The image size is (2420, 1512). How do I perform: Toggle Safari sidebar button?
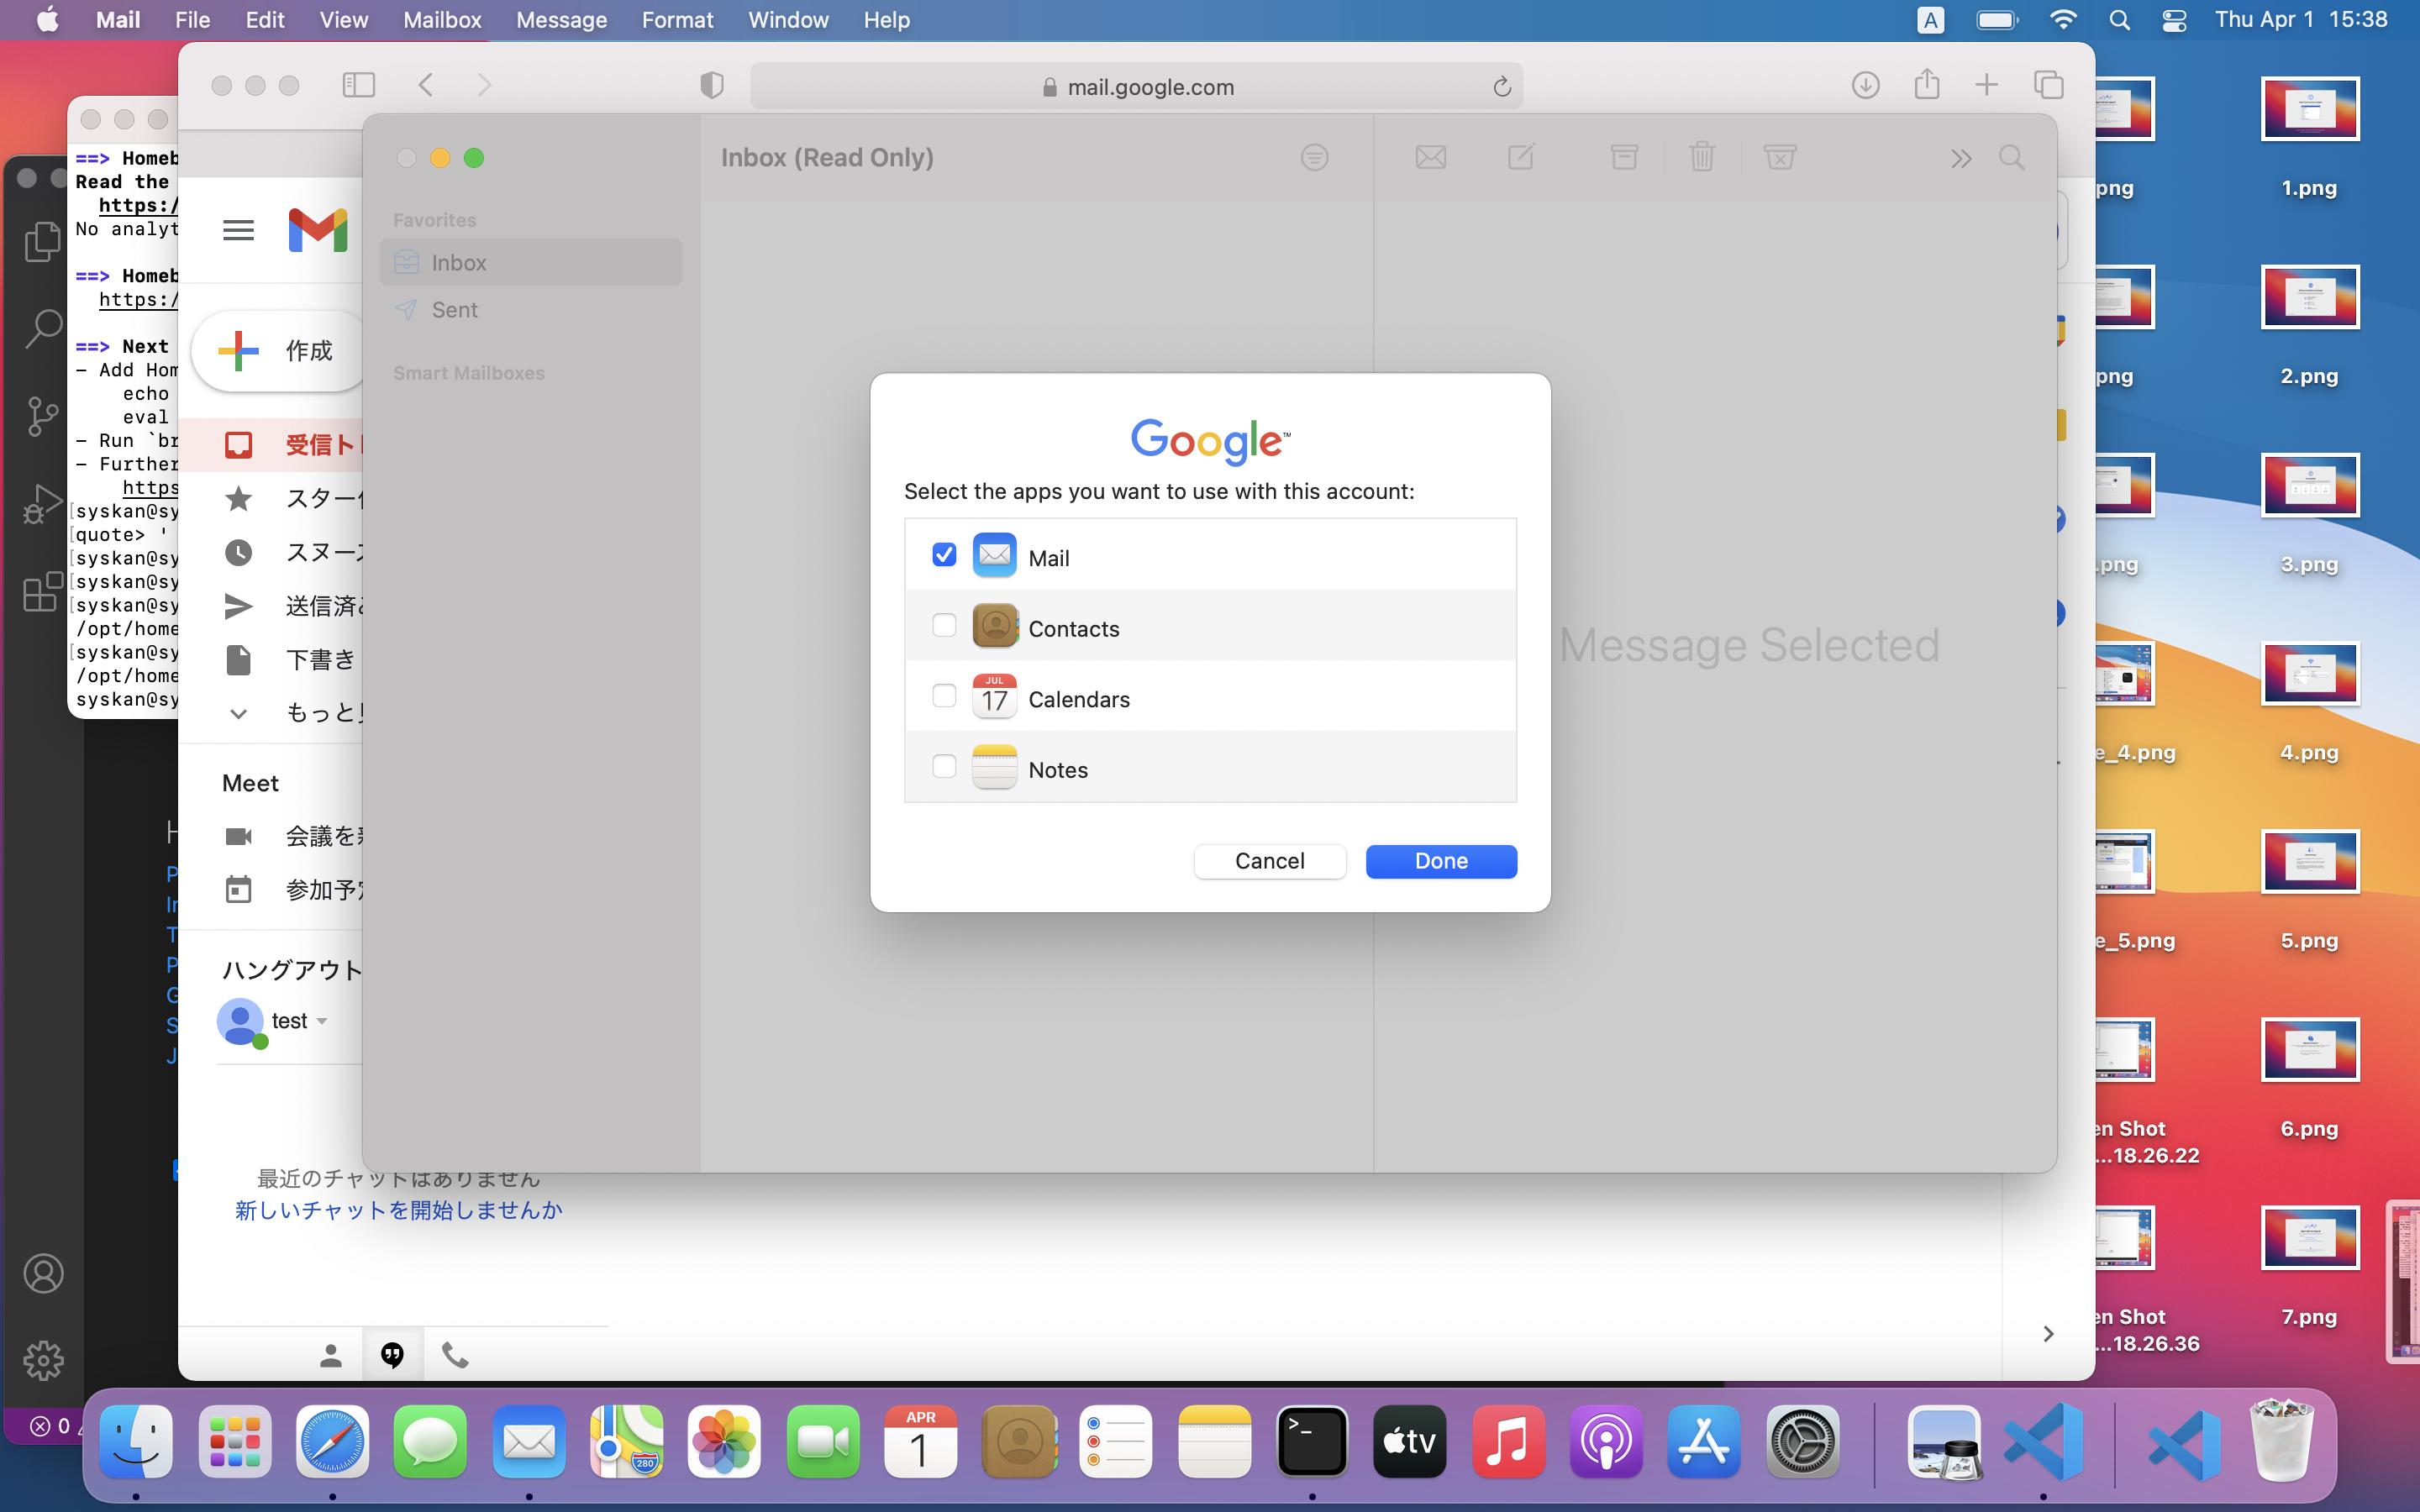click(x=359, y=85)
